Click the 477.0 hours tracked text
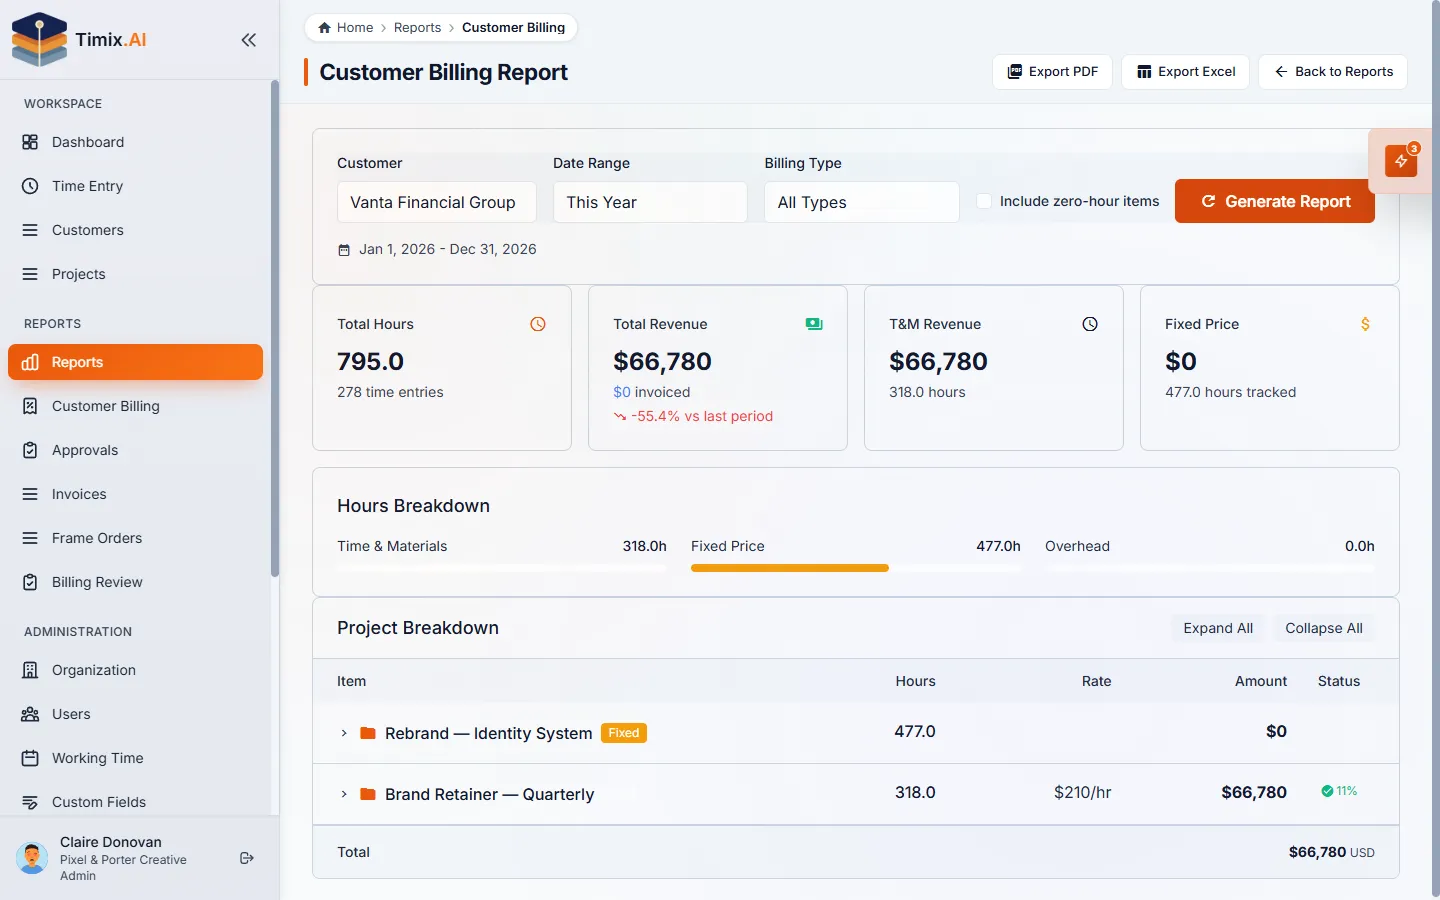 pyautogui.click(x=1230, y=392)
